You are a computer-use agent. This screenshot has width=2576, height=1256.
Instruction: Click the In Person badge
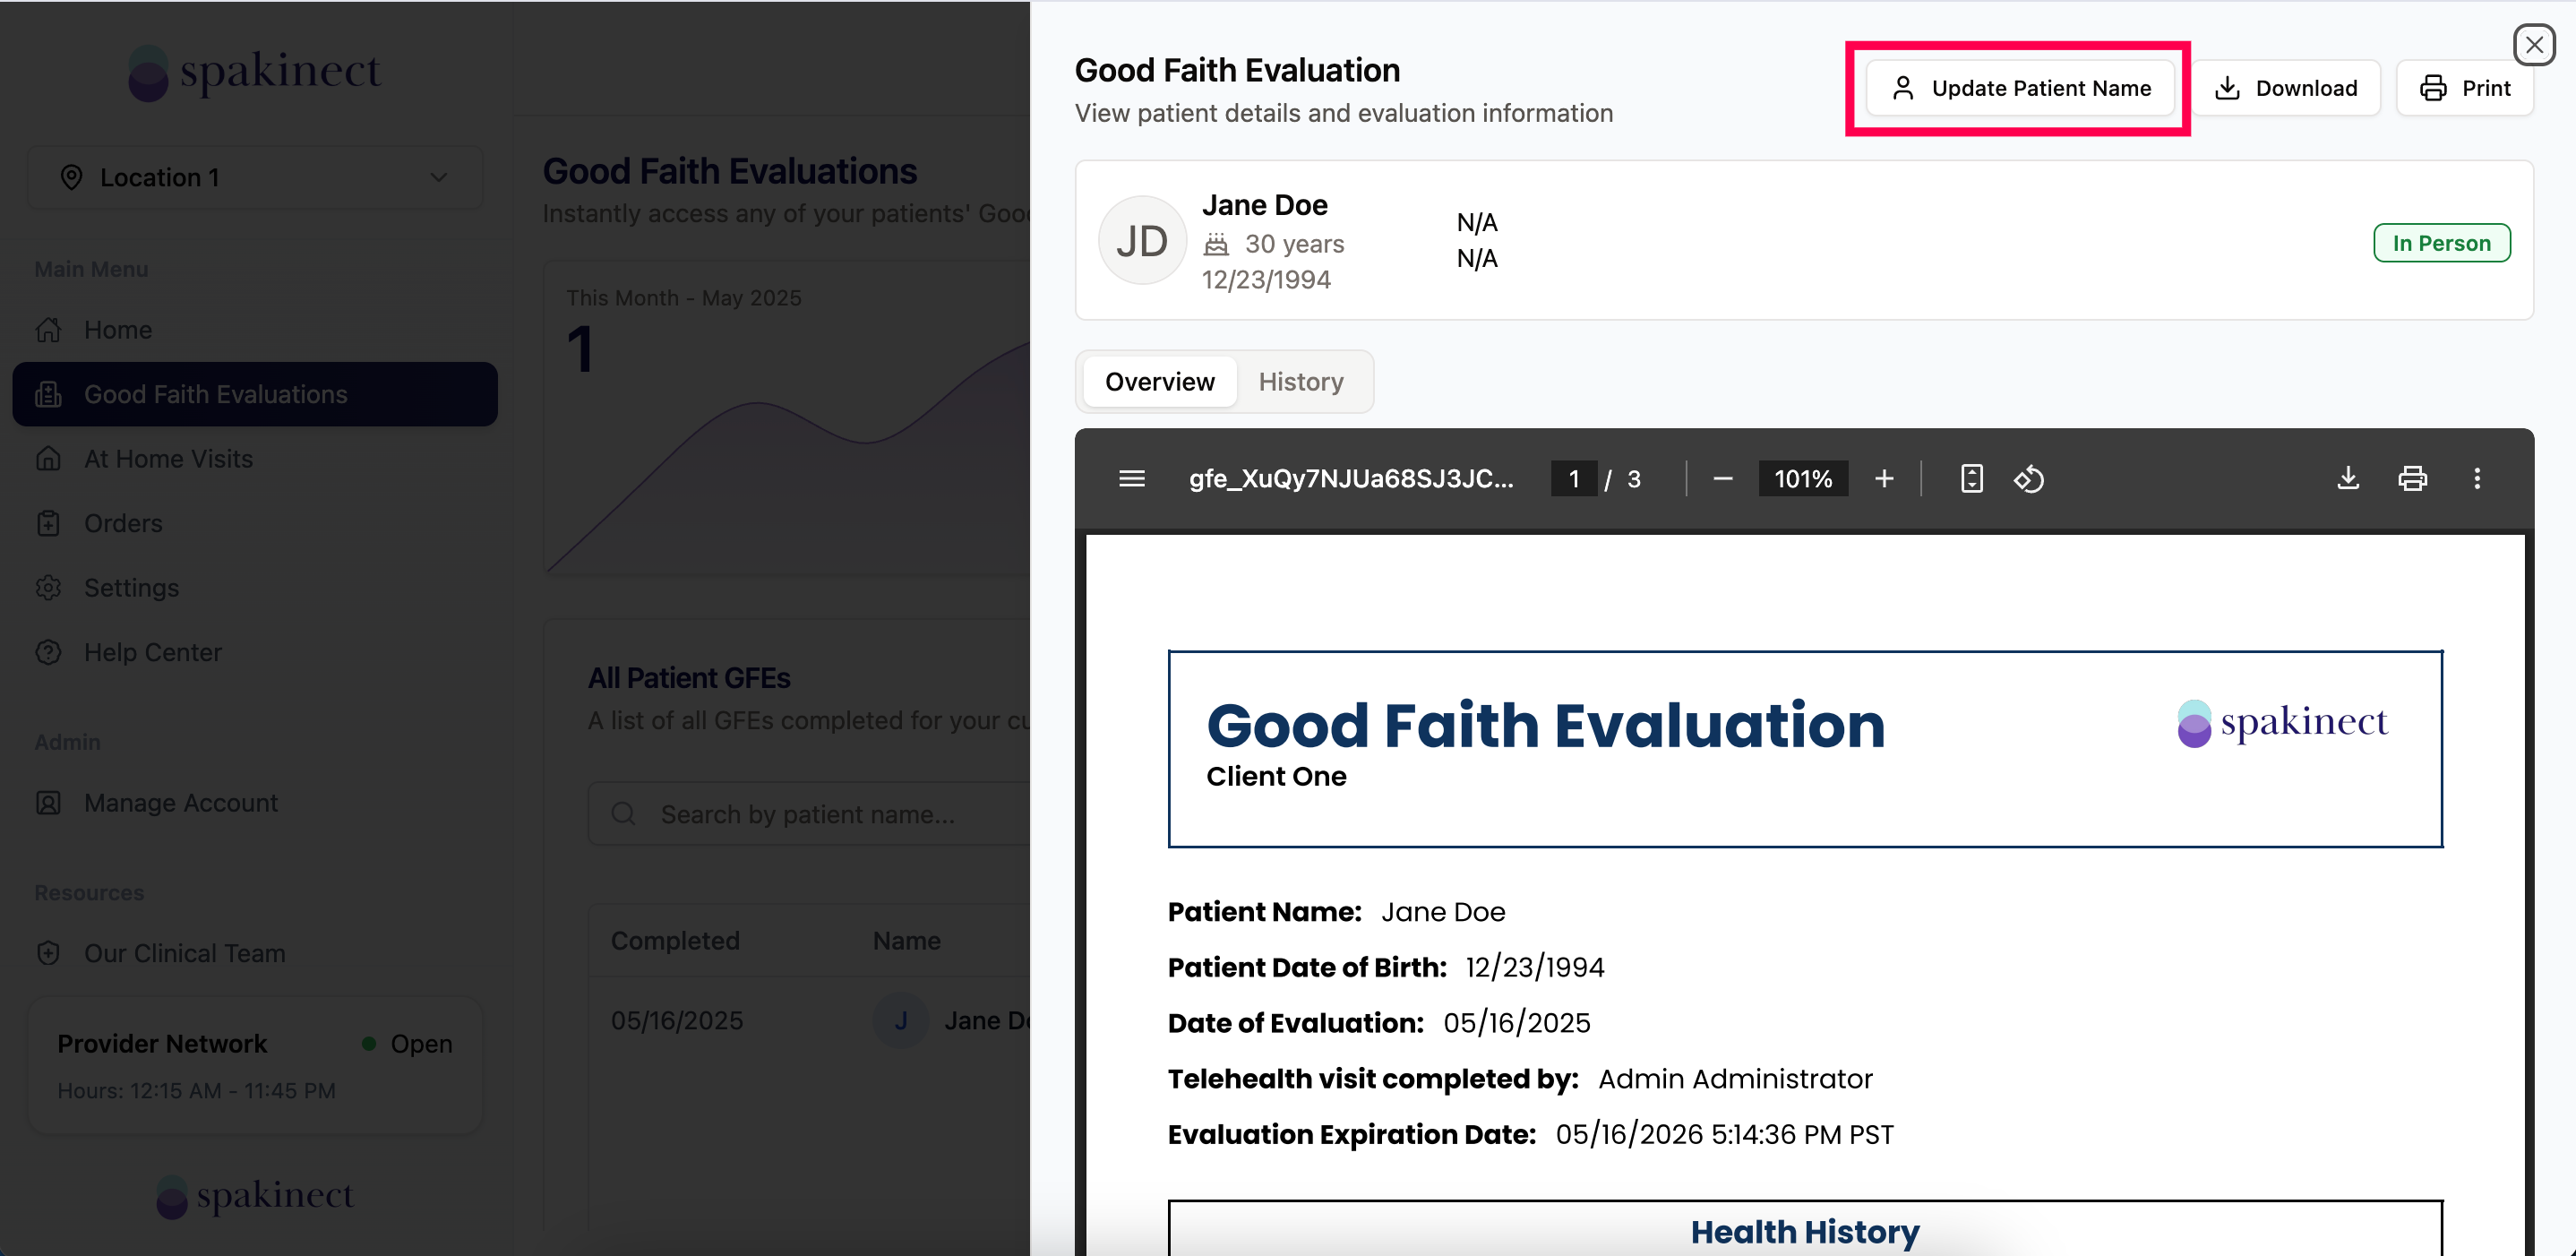(x=2441, y=242)
